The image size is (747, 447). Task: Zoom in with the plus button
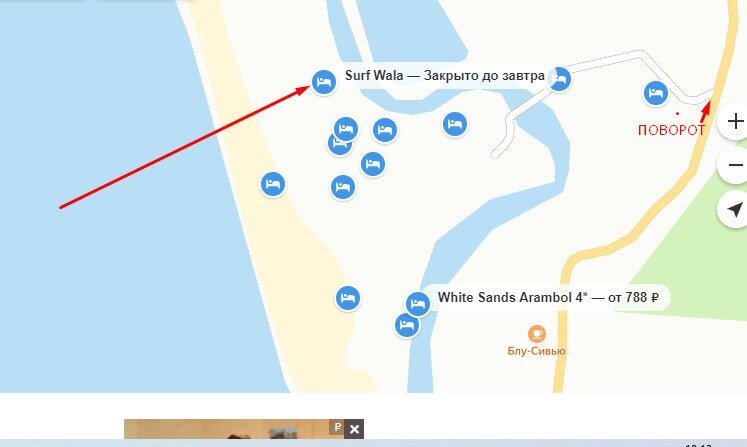pyautogui.click(x=735, y=121)
